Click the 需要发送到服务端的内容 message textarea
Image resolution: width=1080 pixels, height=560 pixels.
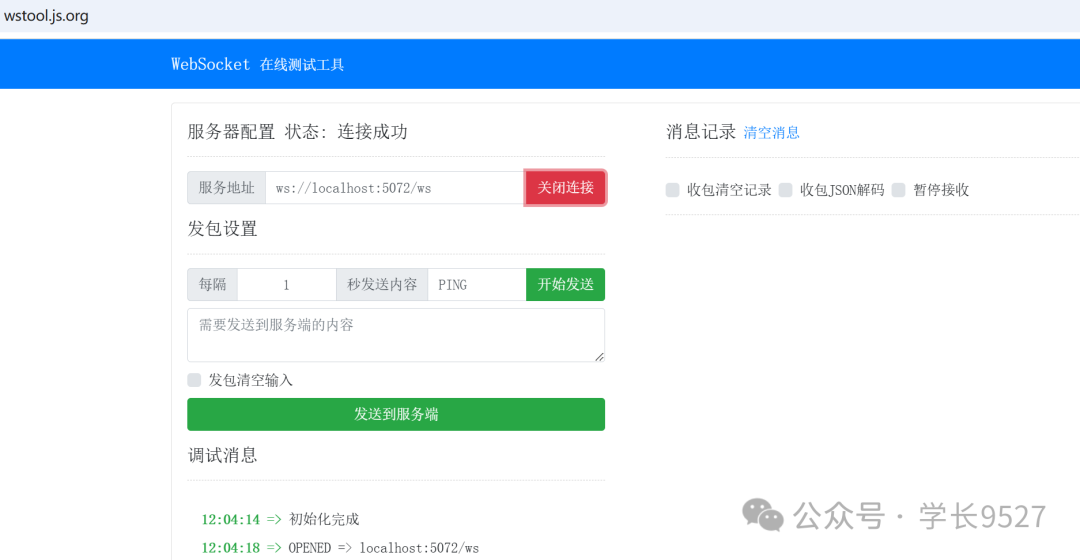tap(395, 335)
